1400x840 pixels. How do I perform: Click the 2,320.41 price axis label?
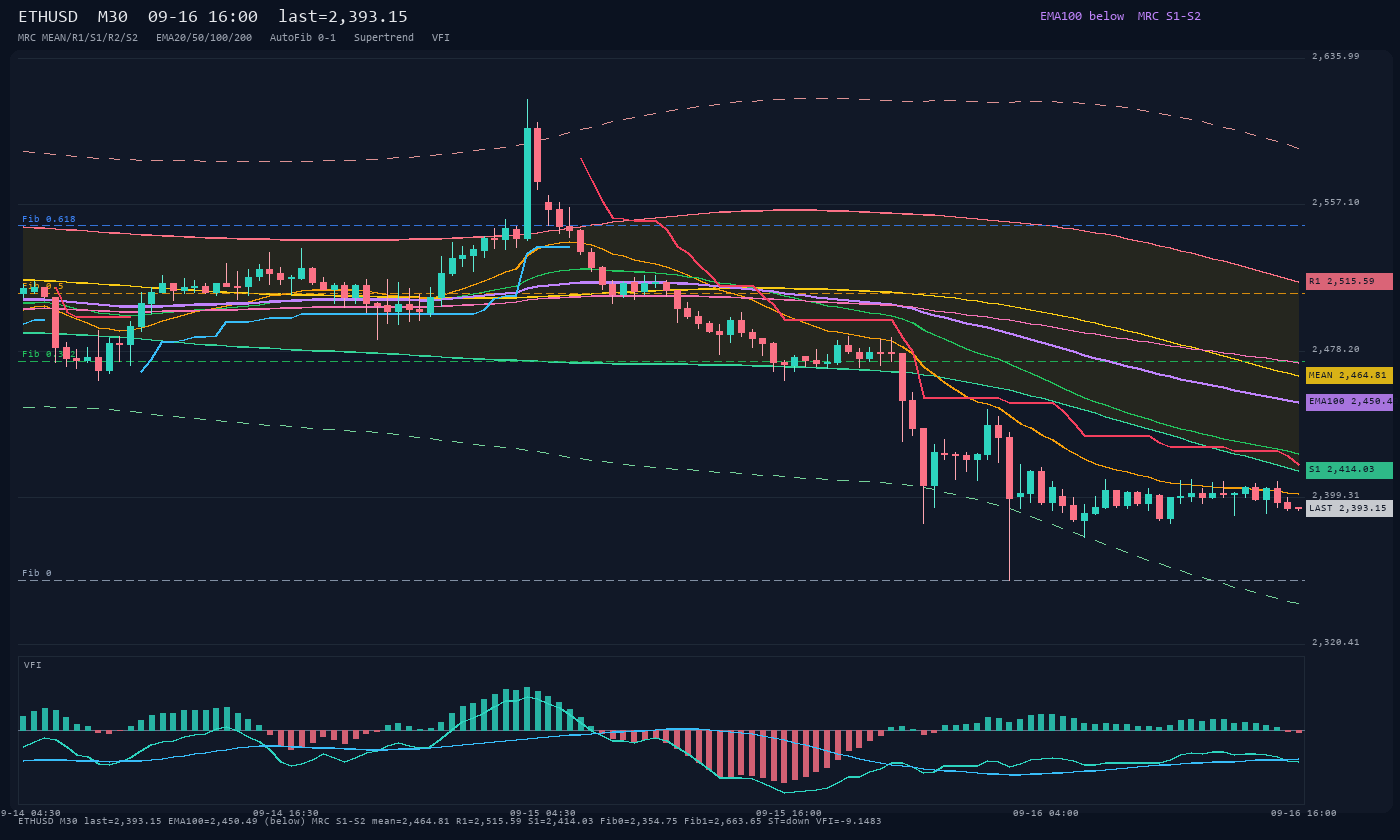point(1336,642)
